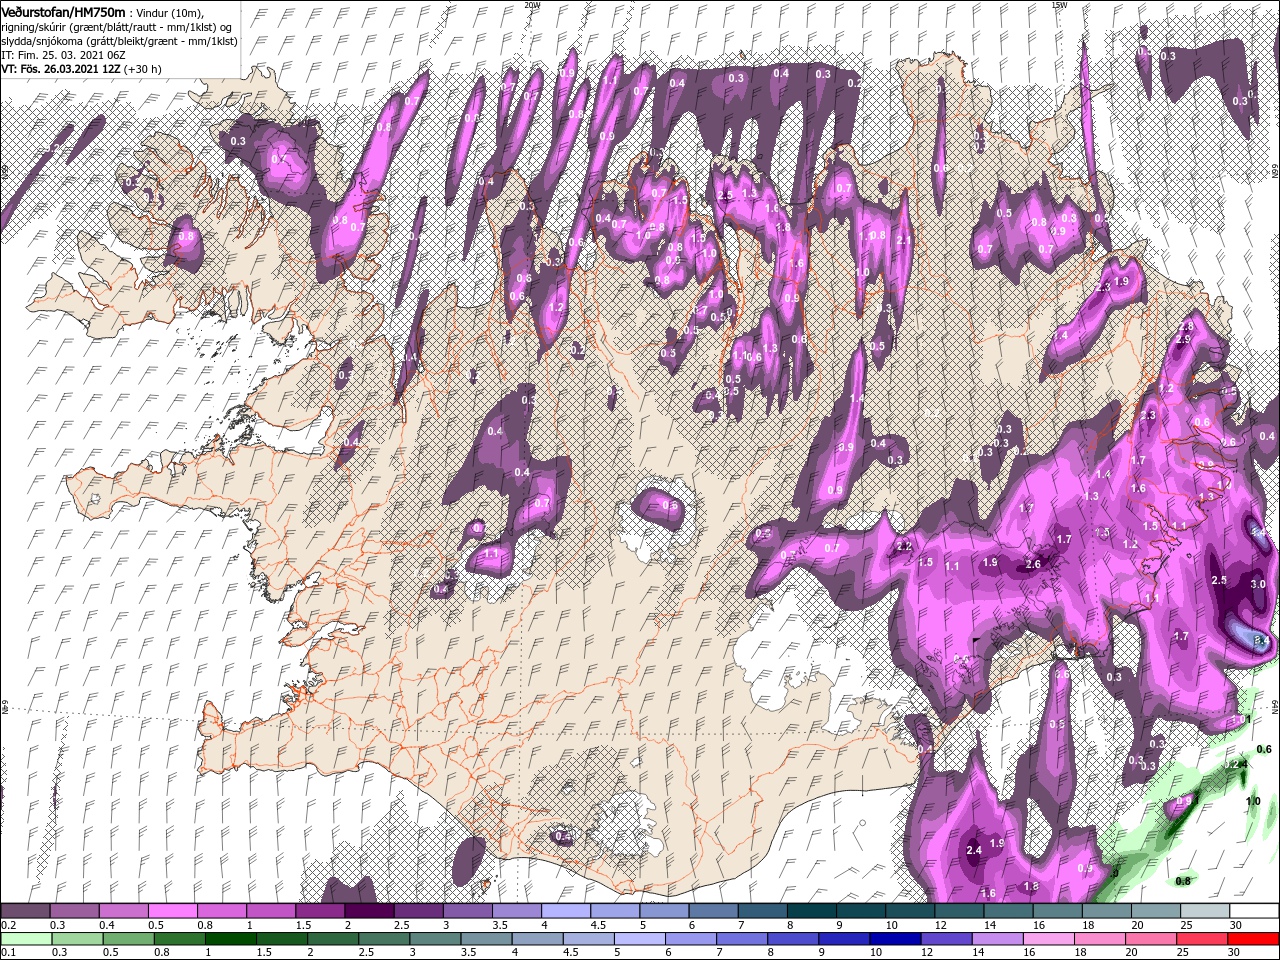Pick the top-row lavender swatch between 4 and 4.5
1280x960 pixels.
(567, 911)
